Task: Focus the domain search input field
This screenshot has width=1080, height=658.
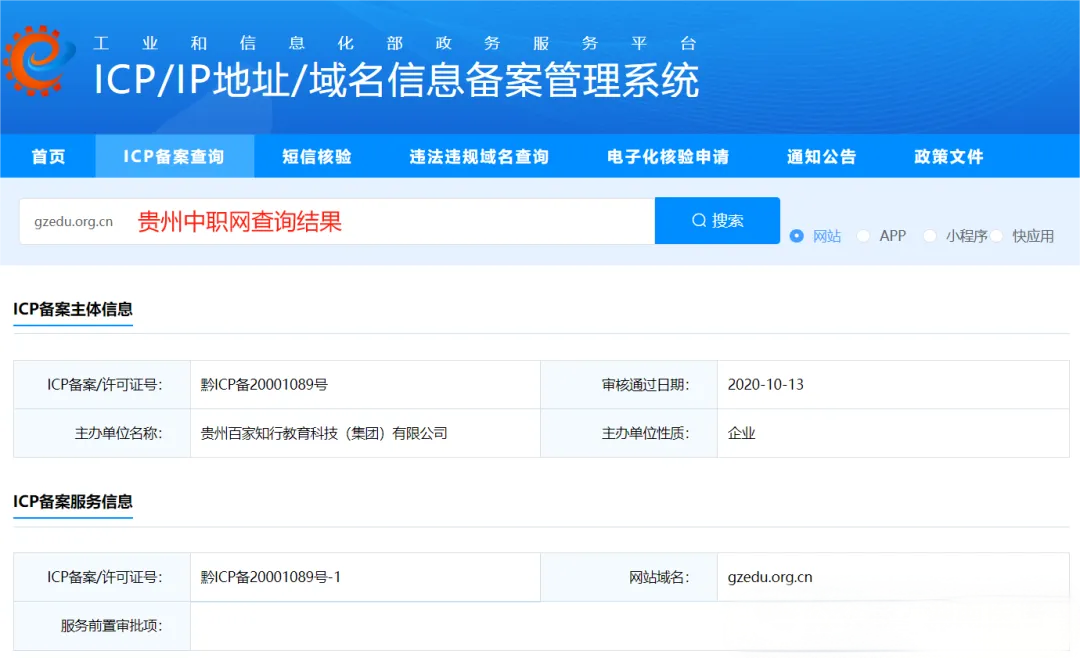Action: click(x=337, y=221)
